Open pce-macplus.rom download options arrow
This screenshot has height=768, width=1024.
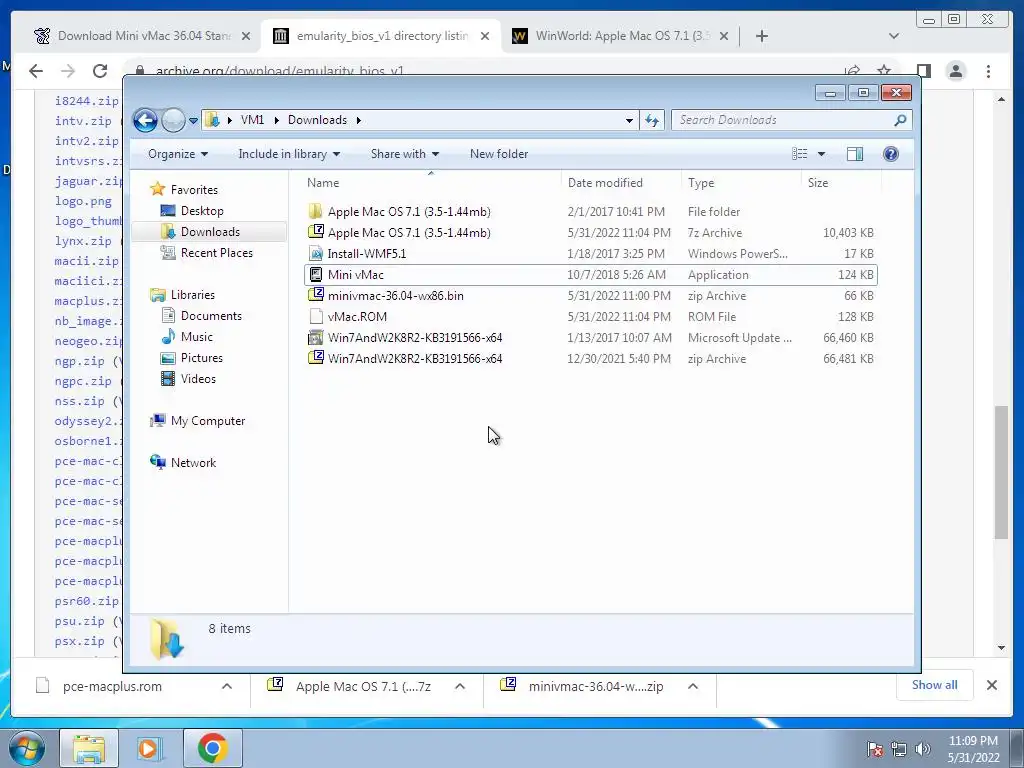227,686
